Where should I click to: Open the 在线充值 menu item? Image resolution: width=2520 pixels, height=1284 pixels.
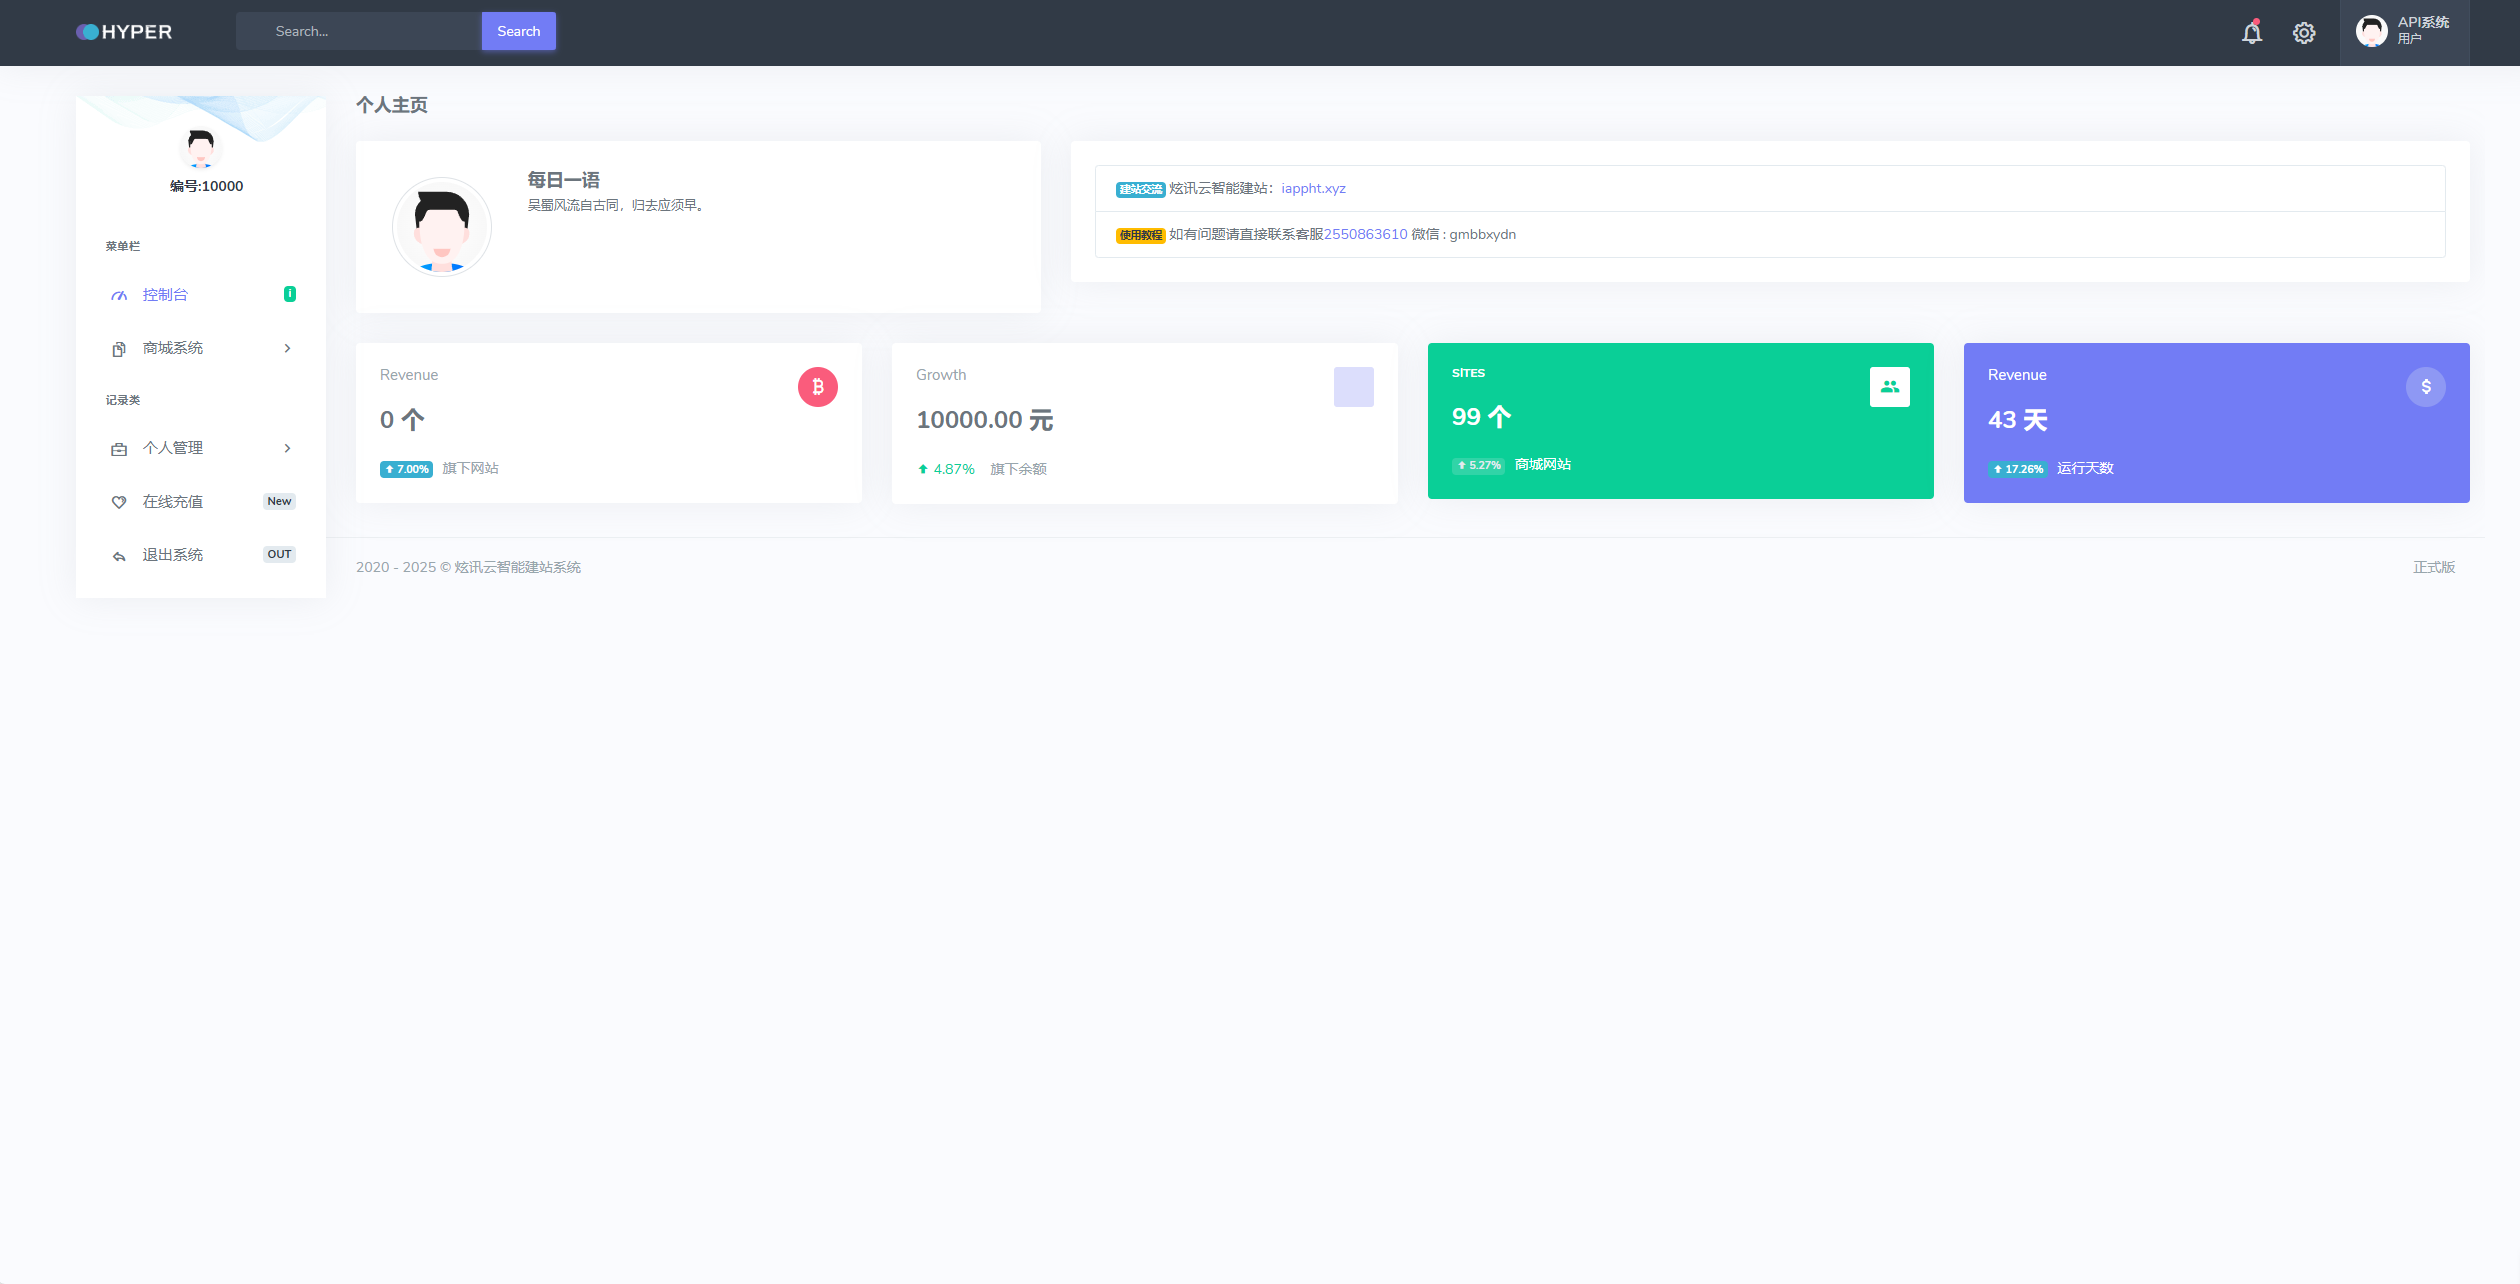point(201,502)
